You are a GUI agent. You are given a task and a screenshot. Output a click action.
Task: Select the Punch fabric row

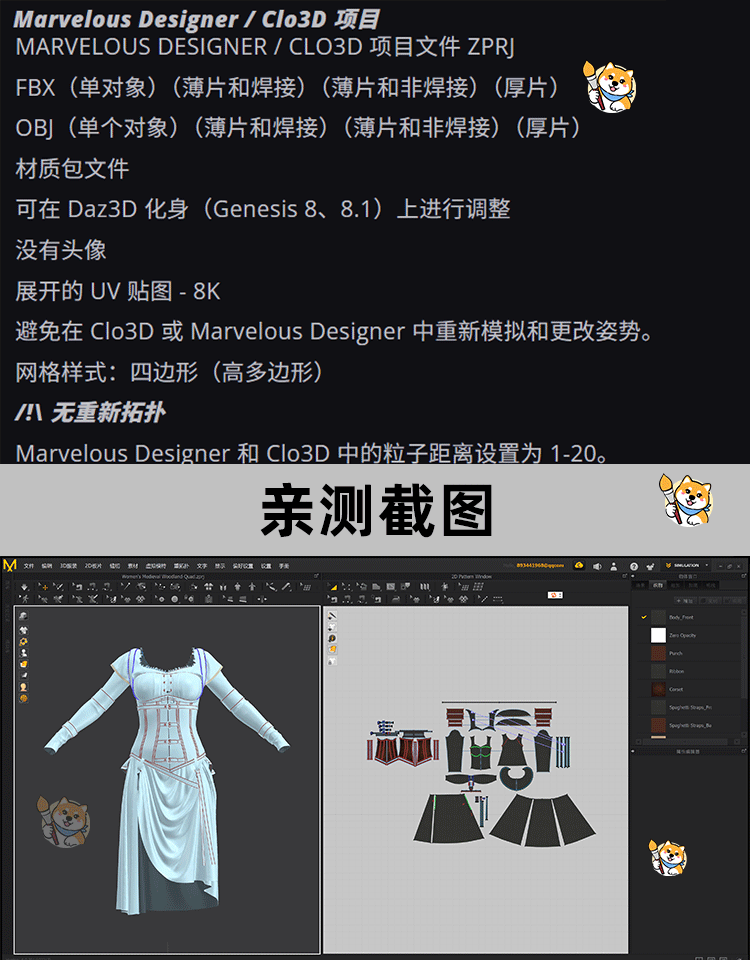(690, 653)
